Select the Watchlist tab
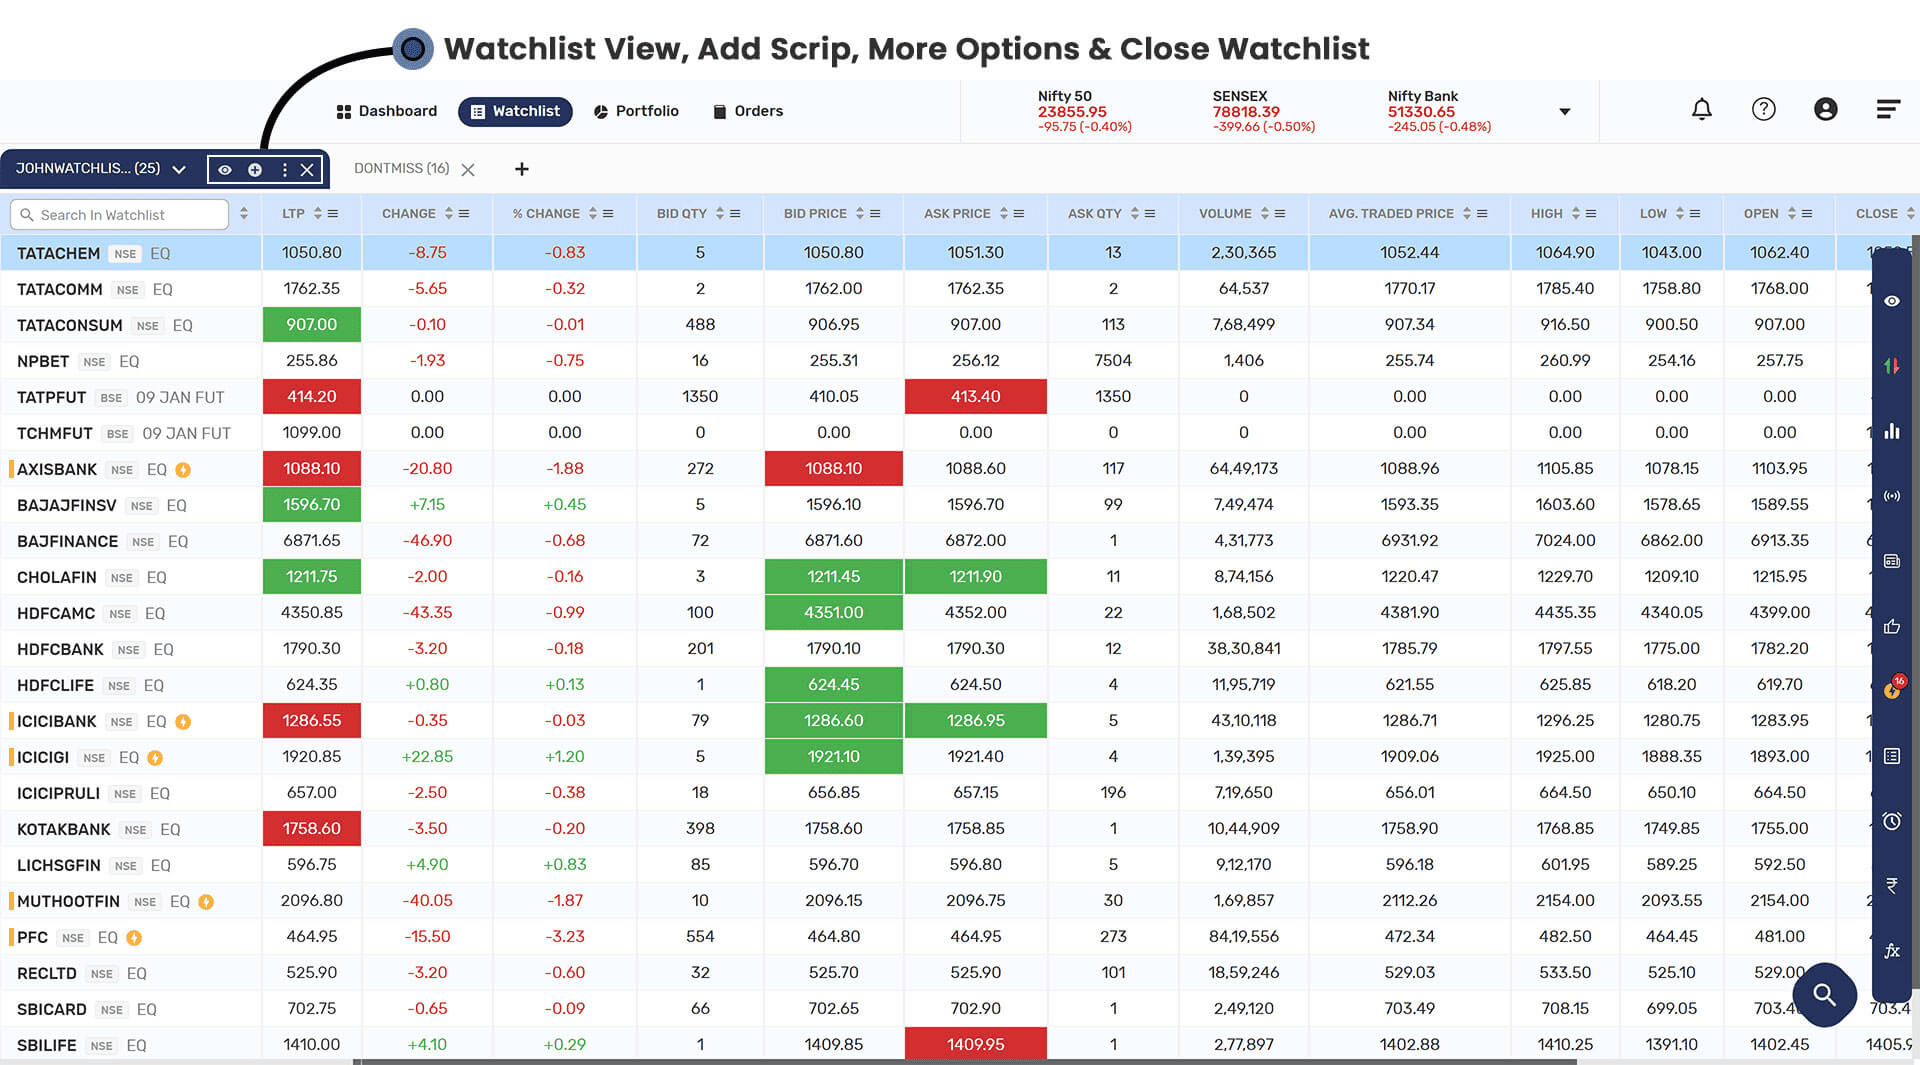 pos(515,111)
